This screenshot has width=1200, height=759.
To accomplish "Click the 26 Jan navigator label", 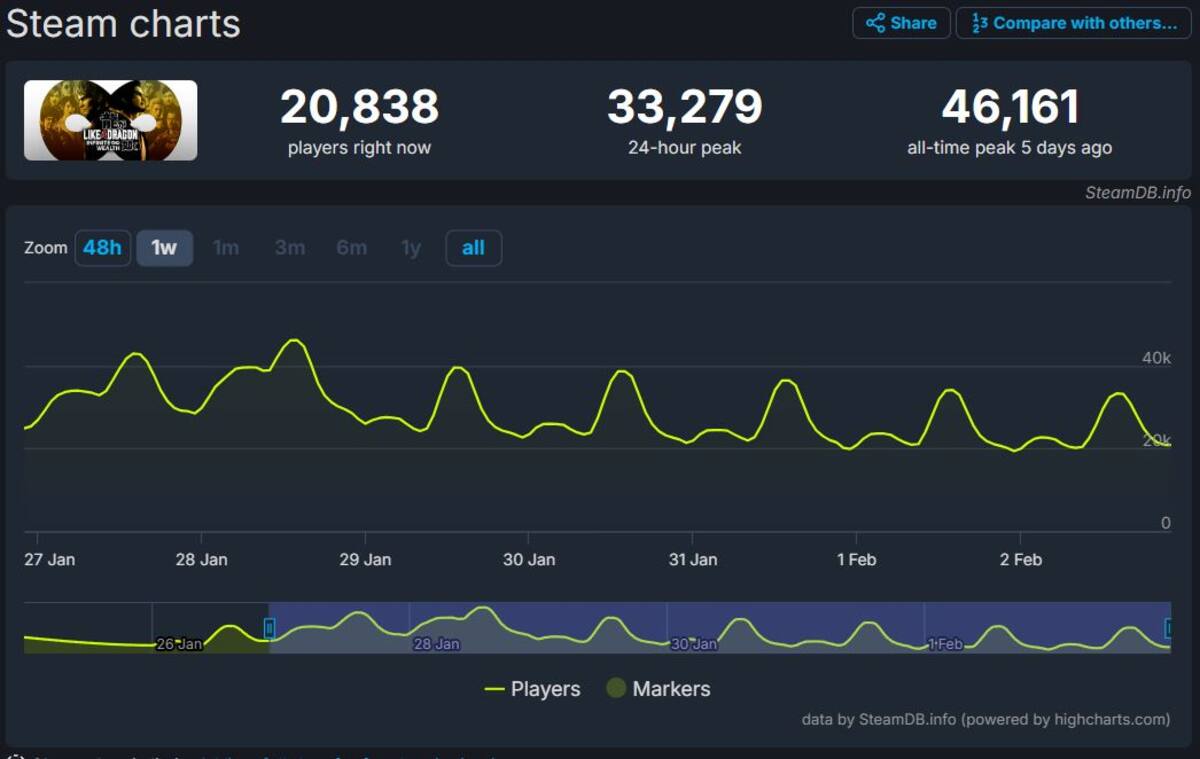I will (x=179, y=644).
